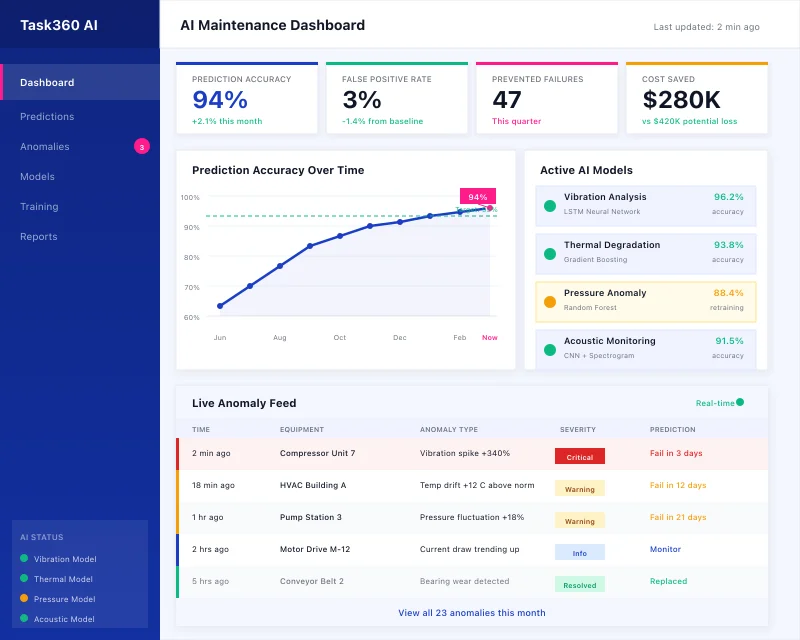Click the Thermal Degradation model indicator dot
The height and width of the screenshot is (640, 800).
coord(550,252)
